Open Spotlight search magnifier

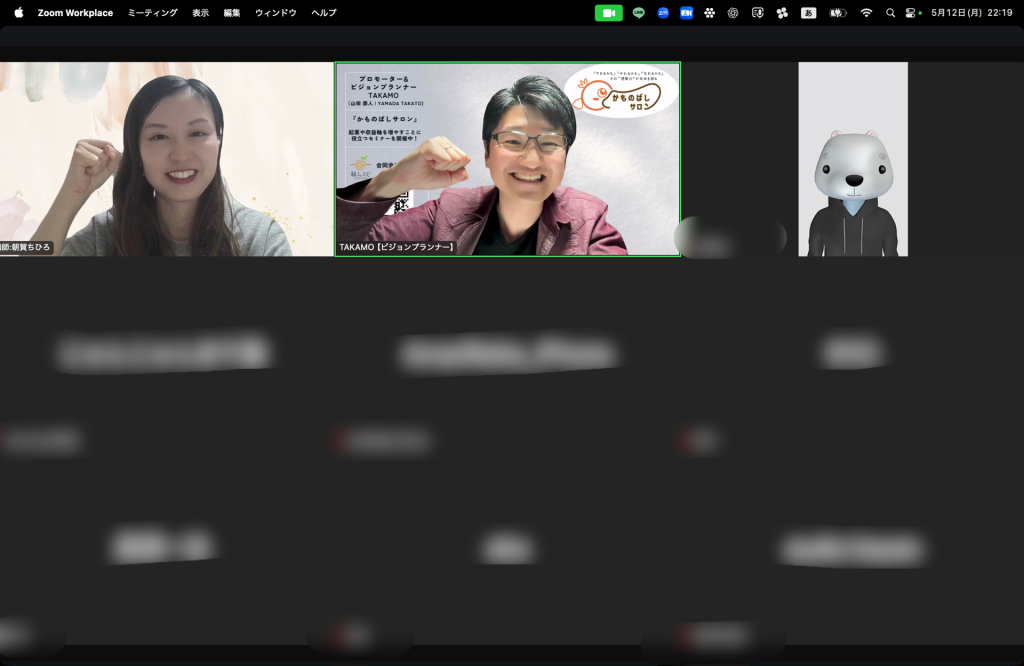(890, 13)
